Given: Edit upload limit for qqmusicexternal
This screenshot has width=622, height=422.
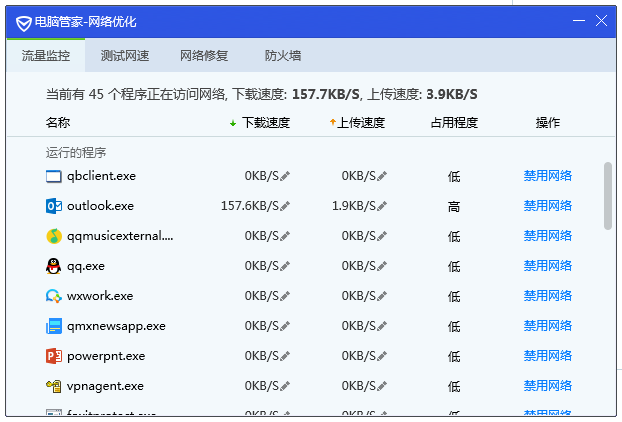Looking at the screenshot, I should [x=382, y=236].
